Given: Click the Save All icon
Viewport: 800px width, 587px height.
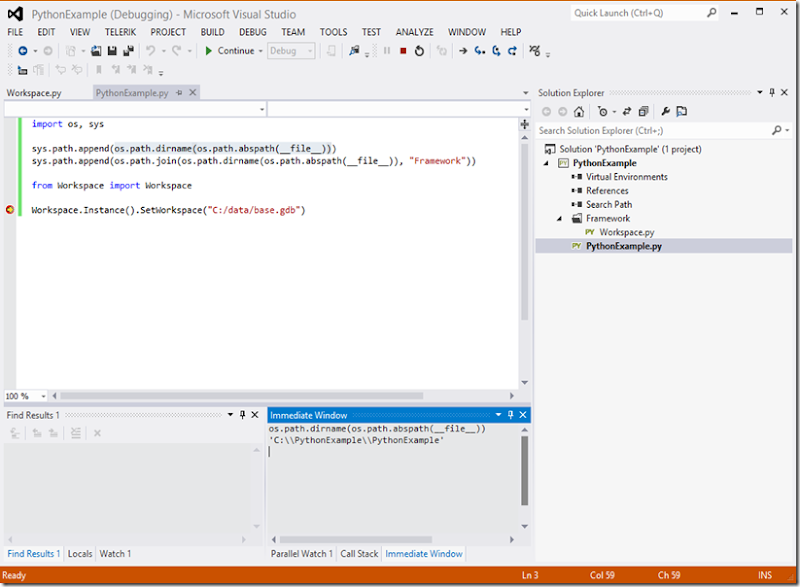Looking at the screenshot, I should [x=129, y=50].
